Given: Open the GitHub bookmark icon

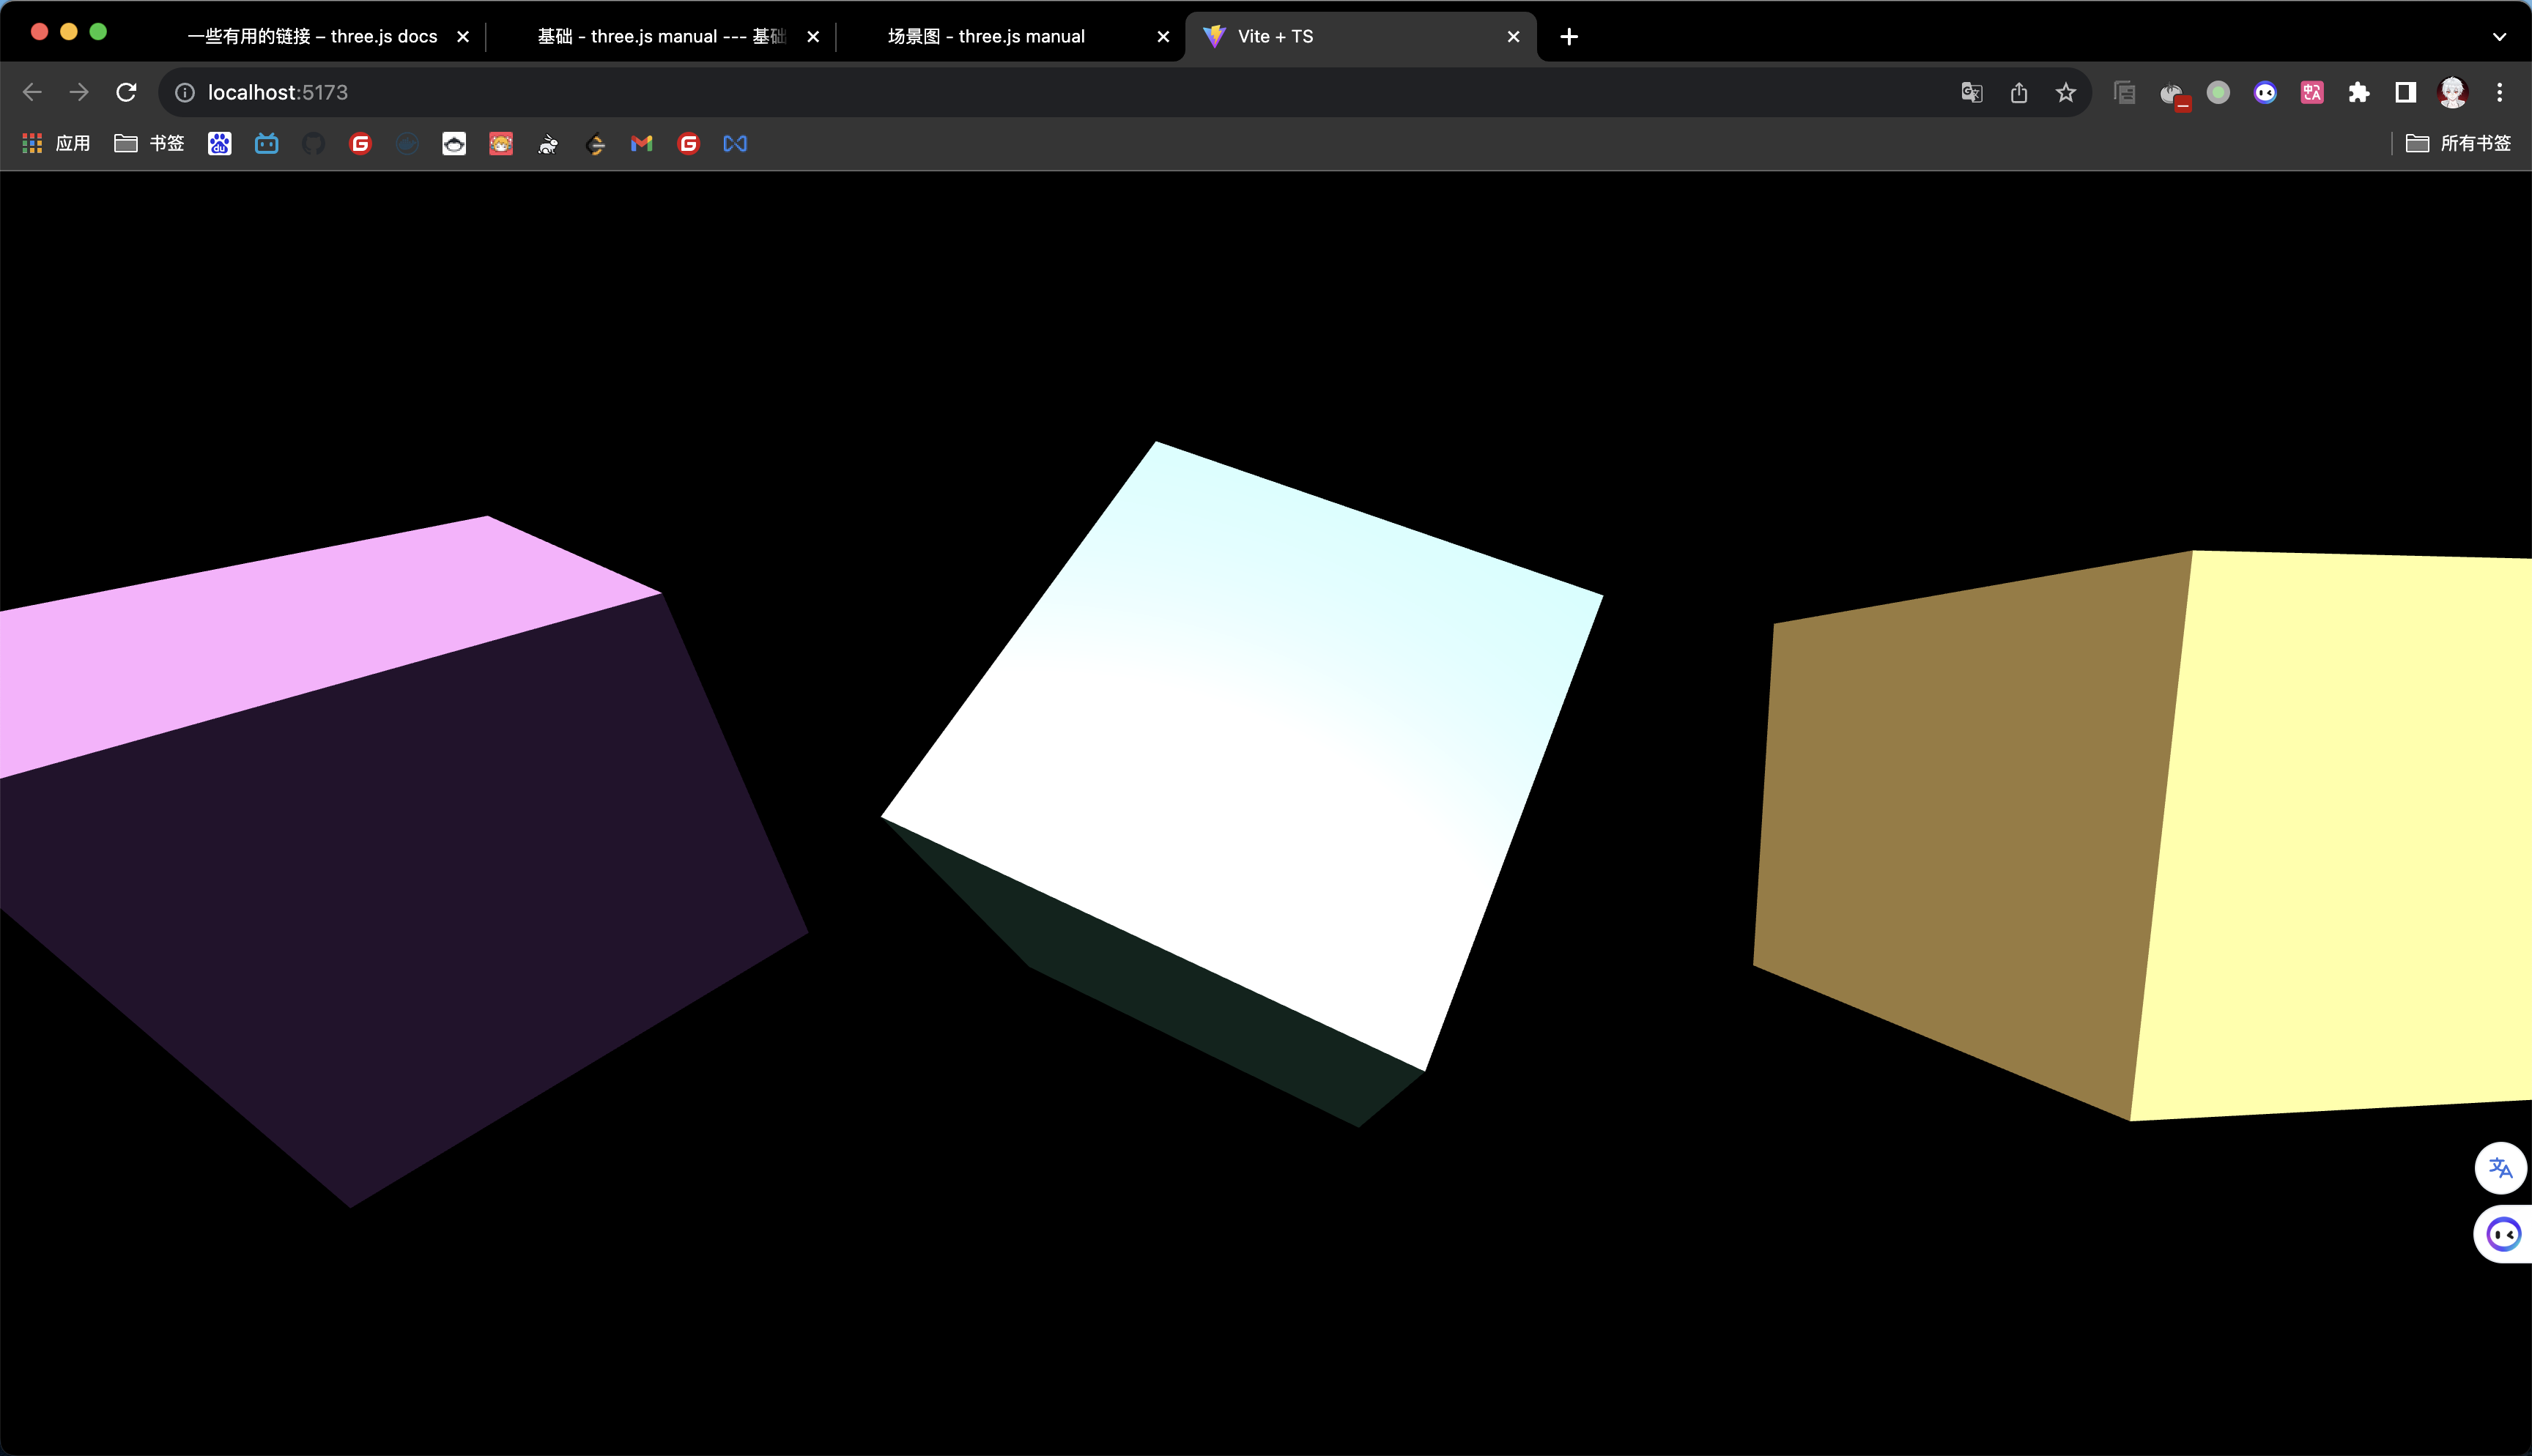Looking at the screenshot, I should [314, 144].
